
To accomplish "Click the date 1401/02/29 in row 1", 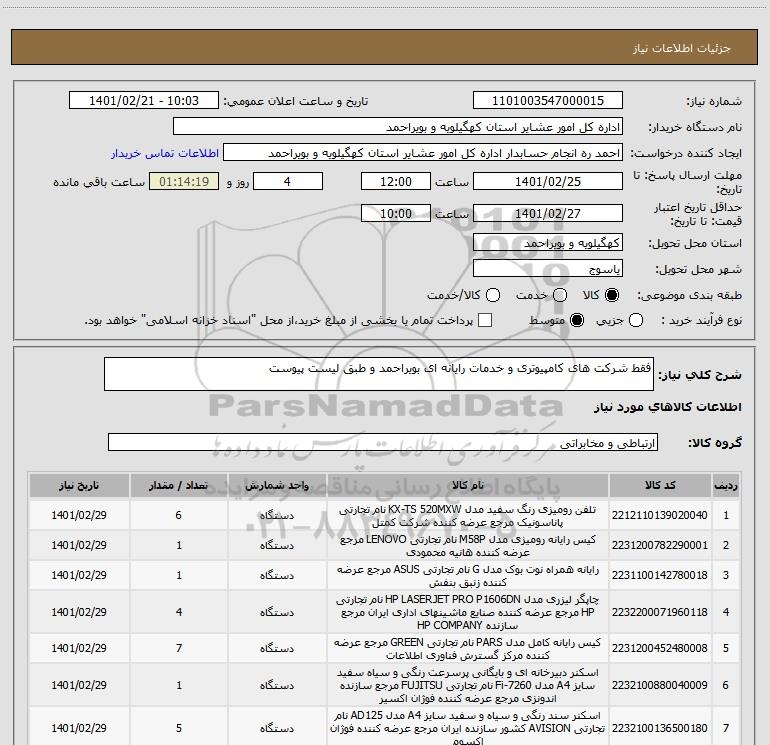I will (x=79, y=515).
